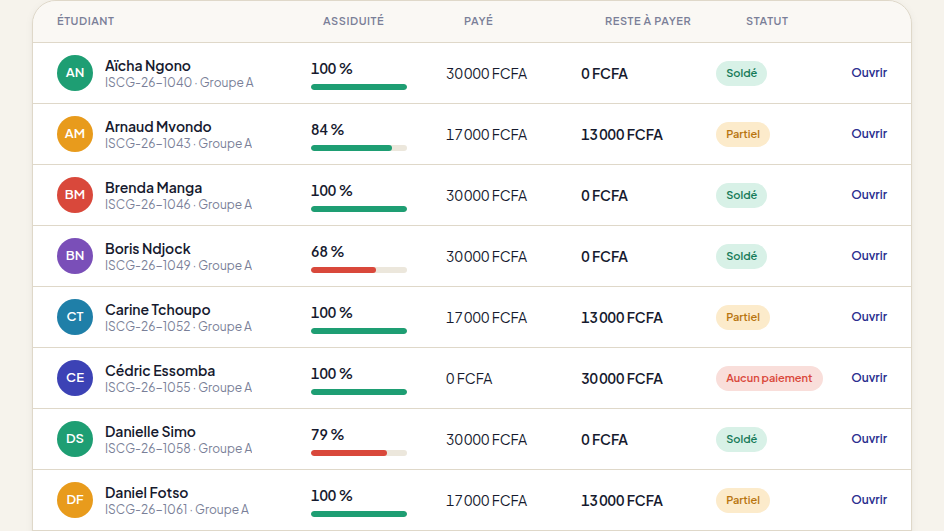This screenshot has height=531, width=944.
Task: Click ID ISCG-26-1055 · Groupe A
Action: [179, 388]
